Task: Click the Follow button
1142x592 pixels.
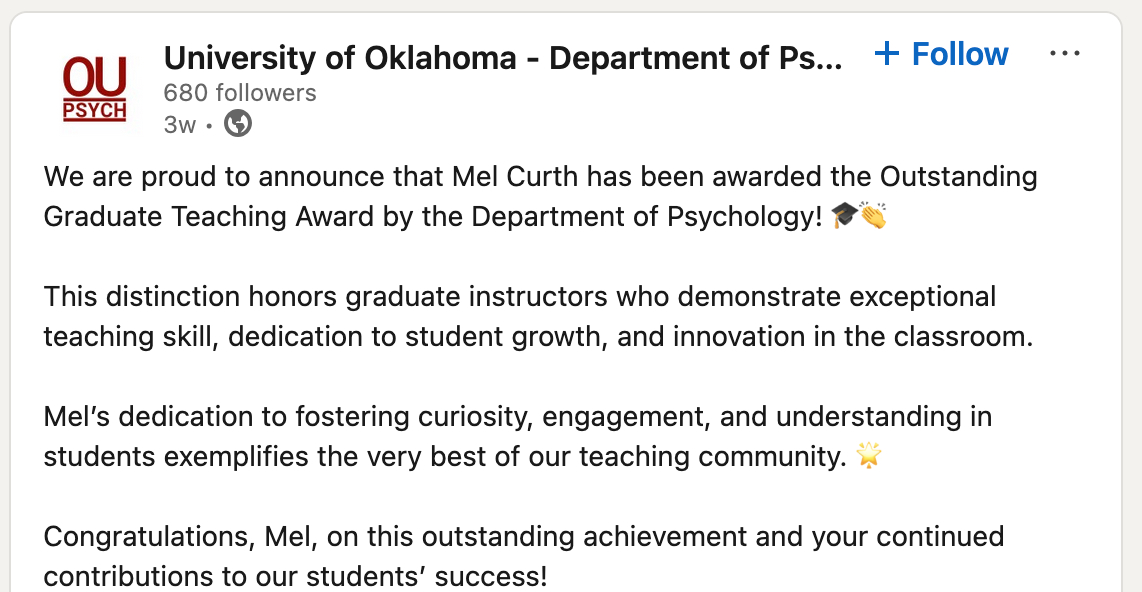Action: click(x=960, y=54)
